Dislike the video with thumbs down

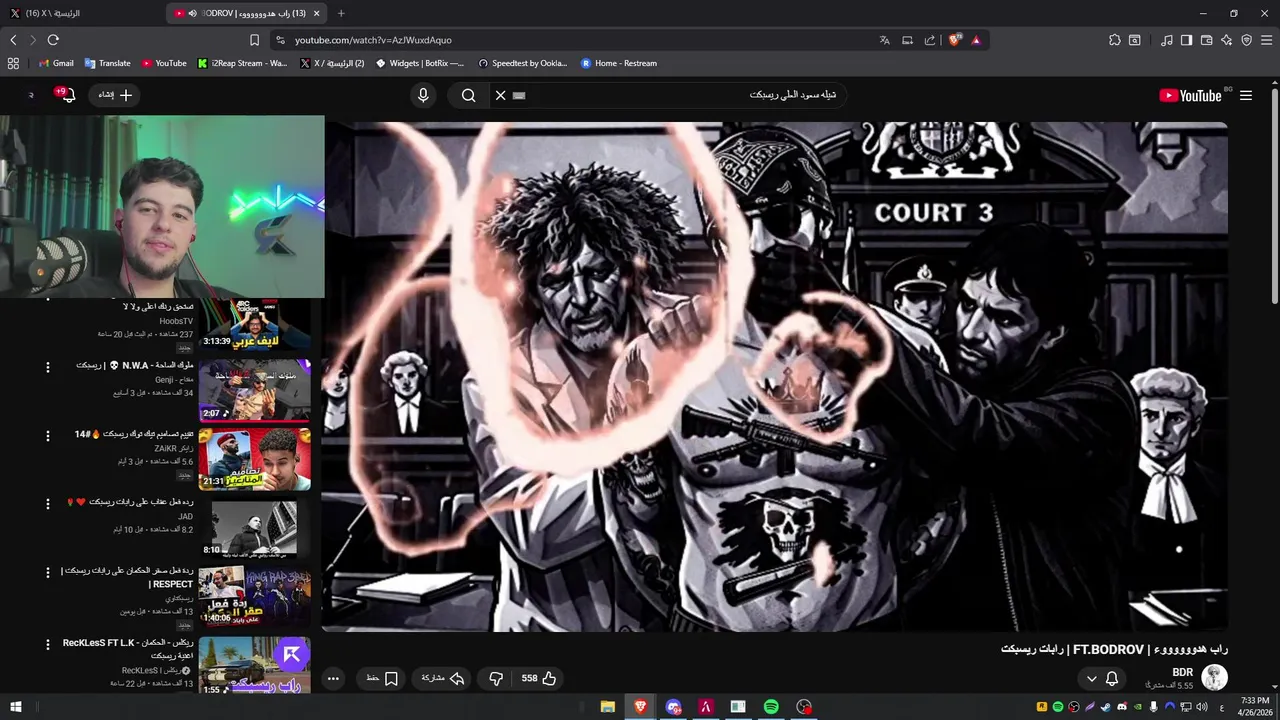tap(496, 678)
